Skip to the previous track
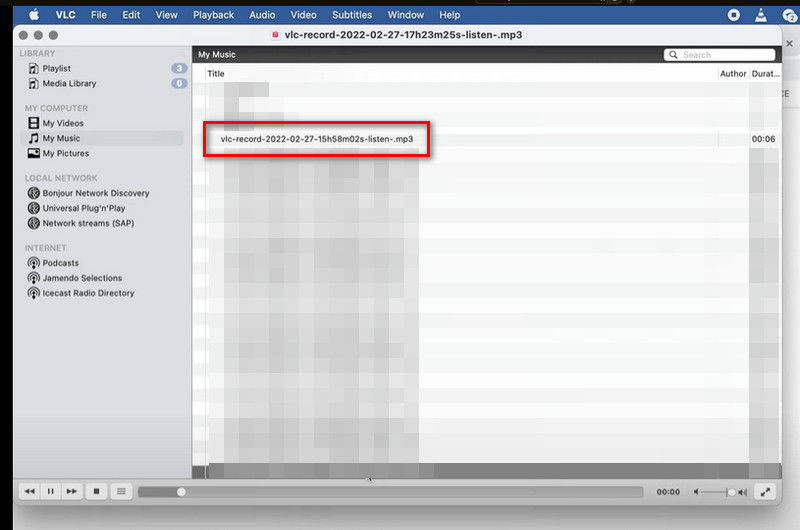This screenshot has height=530, width=800. [30, 491]
